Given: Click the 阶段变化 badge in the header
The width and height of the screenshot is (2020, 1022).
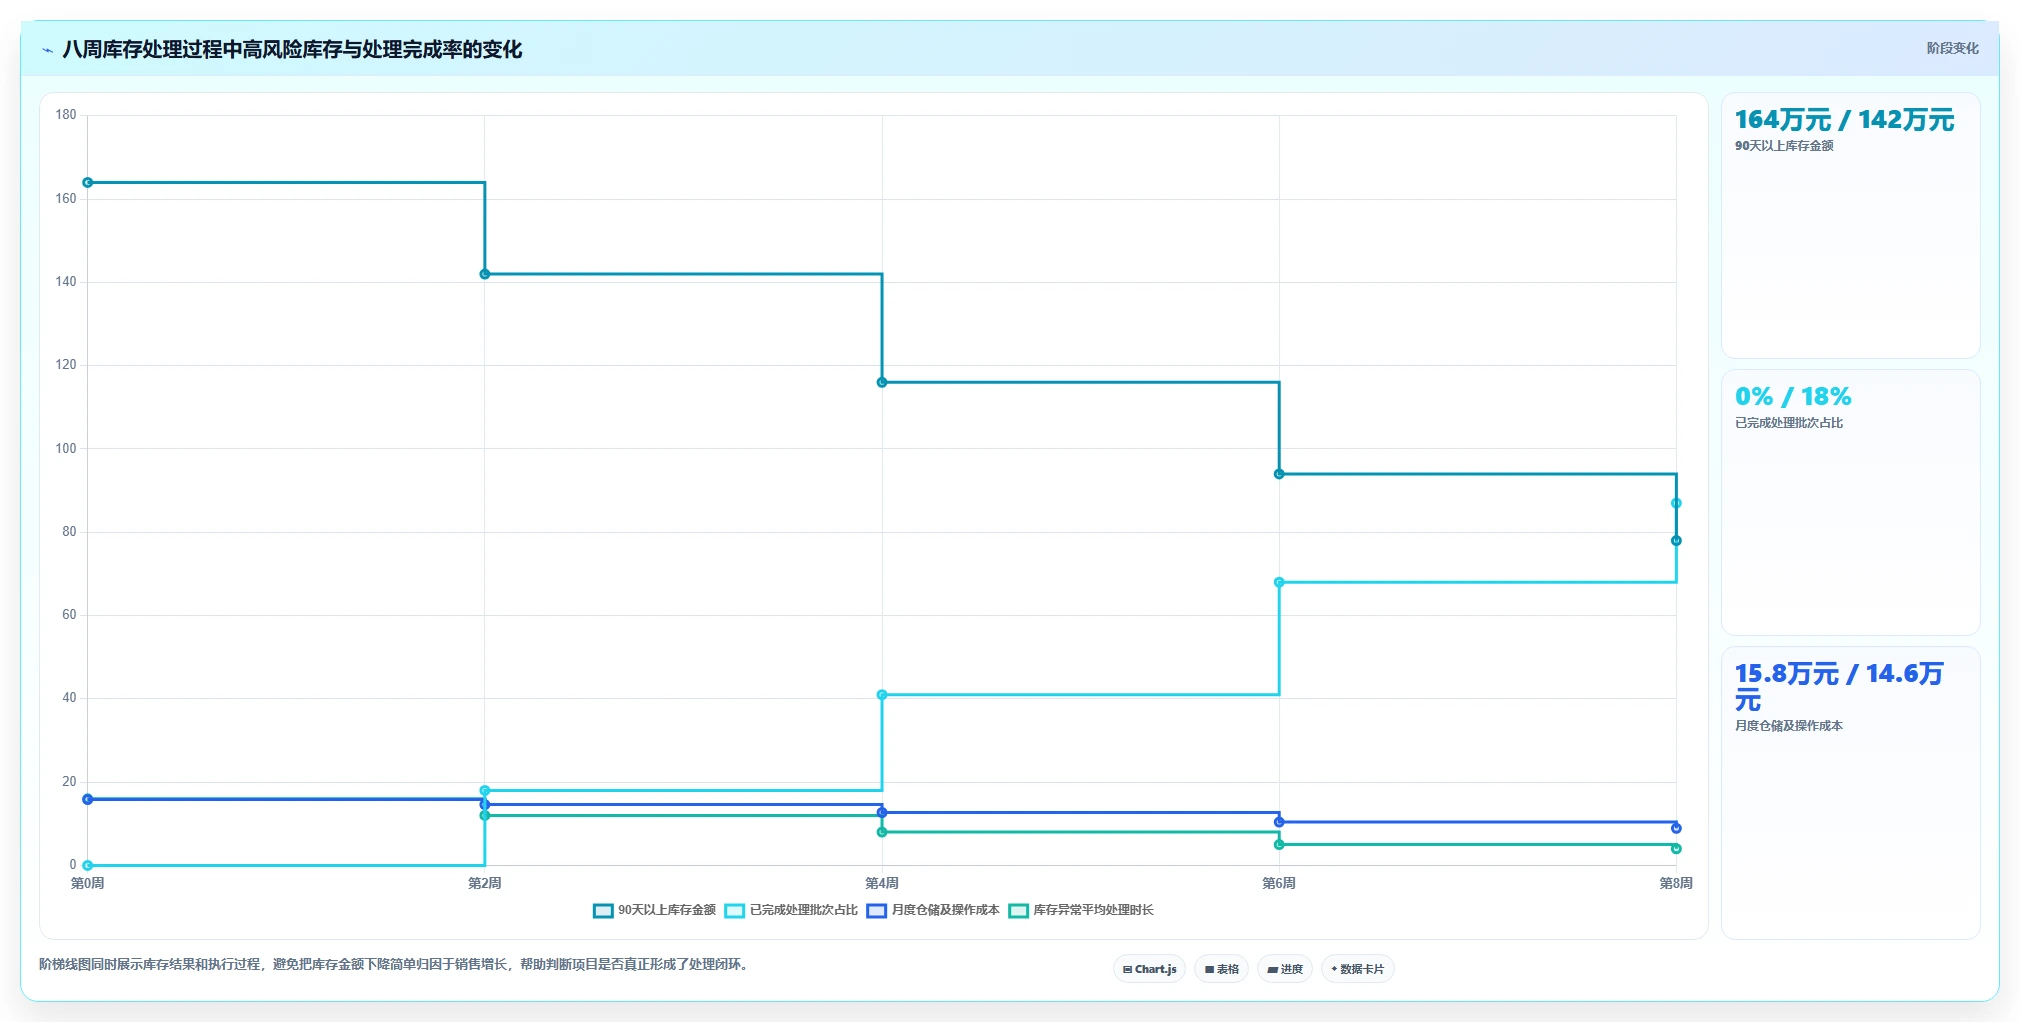Looking at the screenshot, I should pos(1952,48).
